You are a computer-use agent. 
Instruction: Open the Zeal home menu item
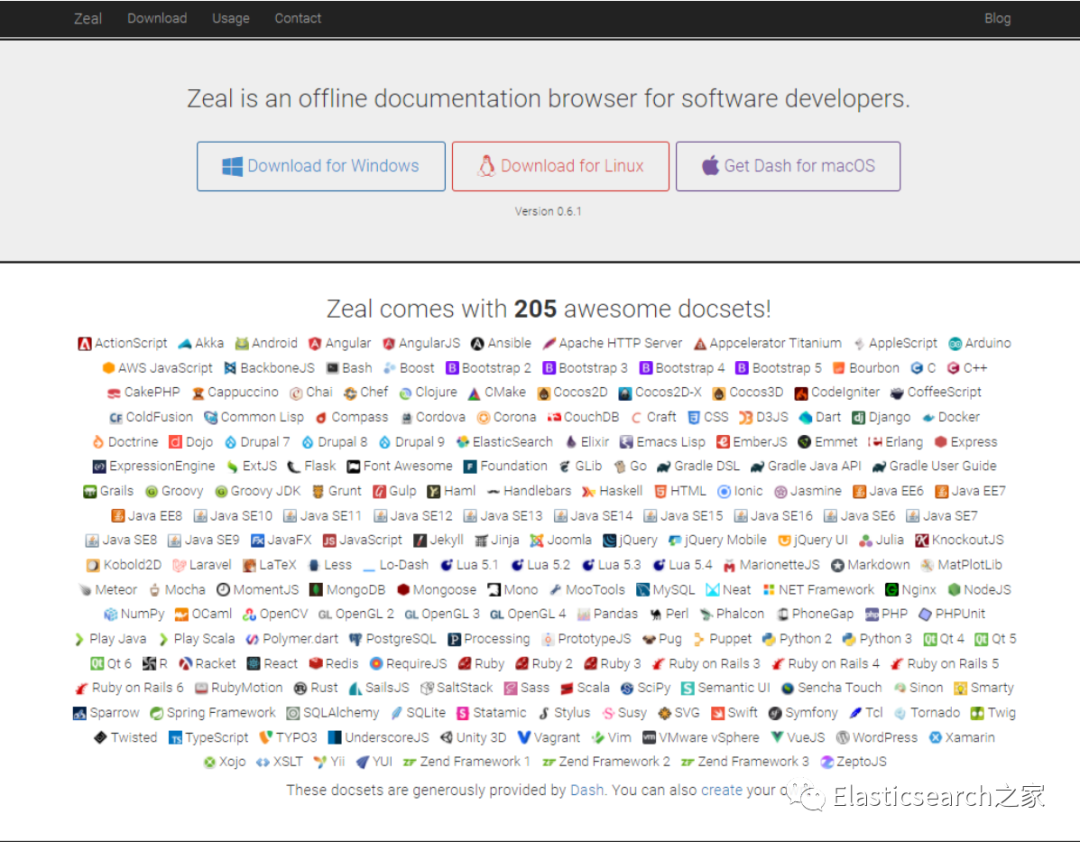(87, 19)
